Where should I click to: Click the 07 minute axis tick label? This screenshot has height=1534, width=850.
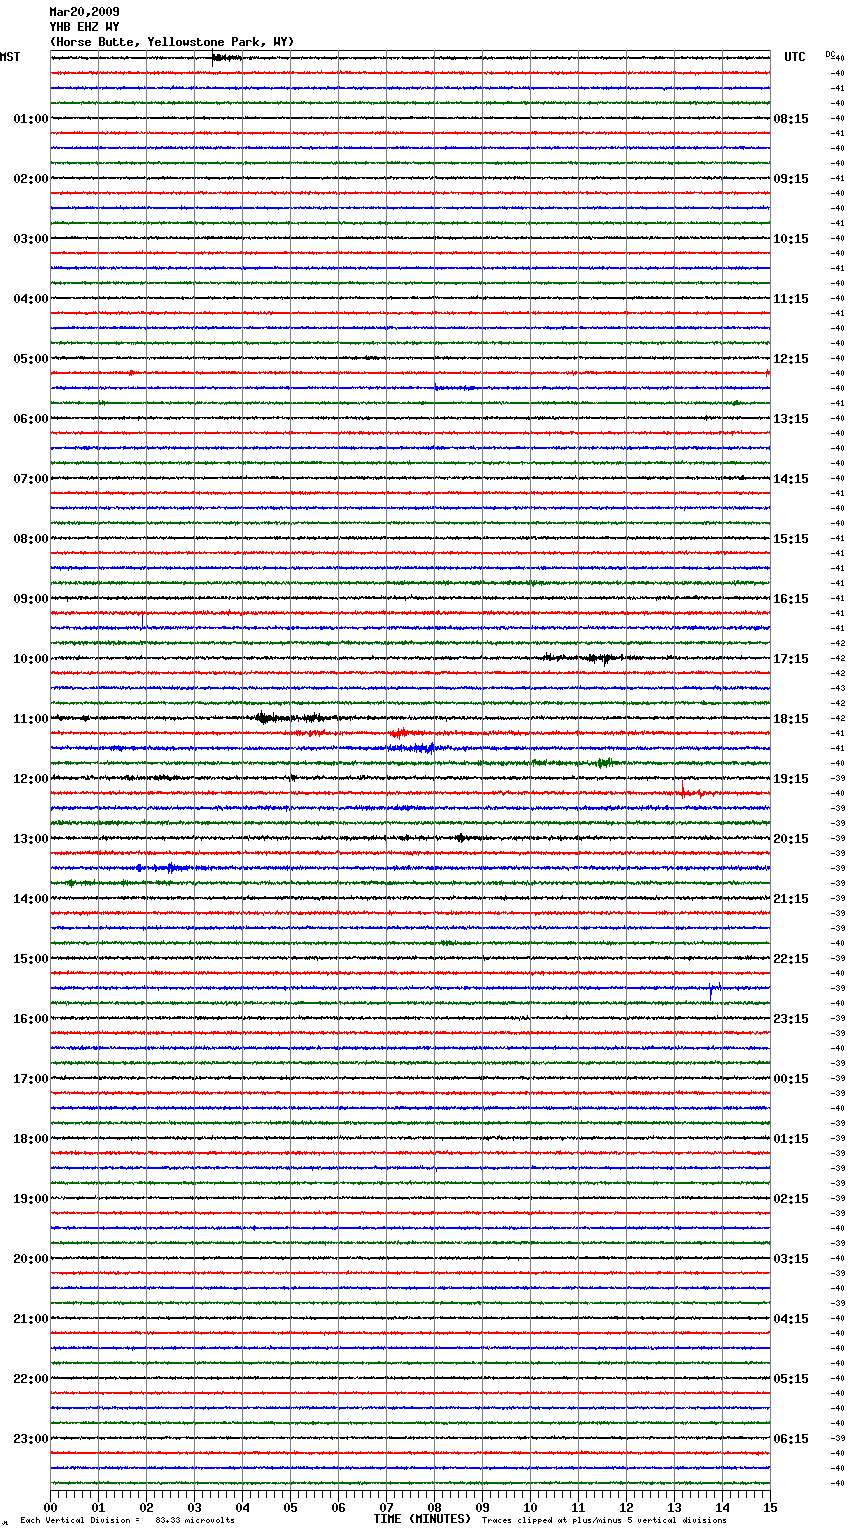pos(387,1507)
